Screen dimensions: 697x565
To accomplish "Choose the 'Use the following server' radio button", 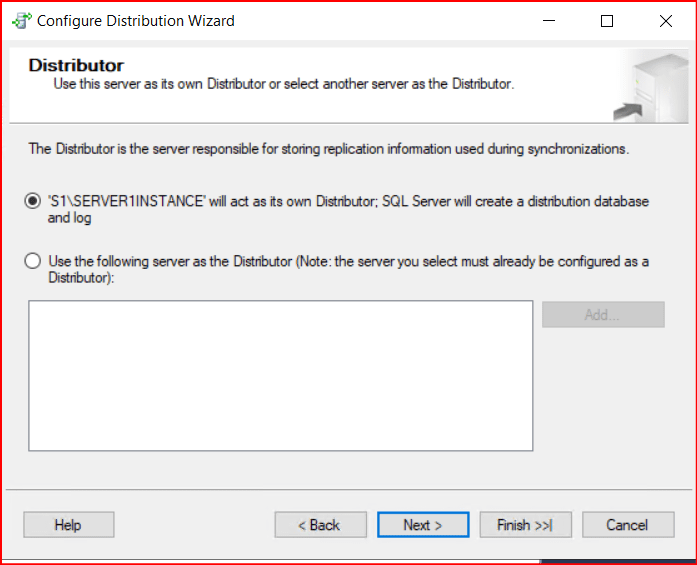I will pos(33,262).
